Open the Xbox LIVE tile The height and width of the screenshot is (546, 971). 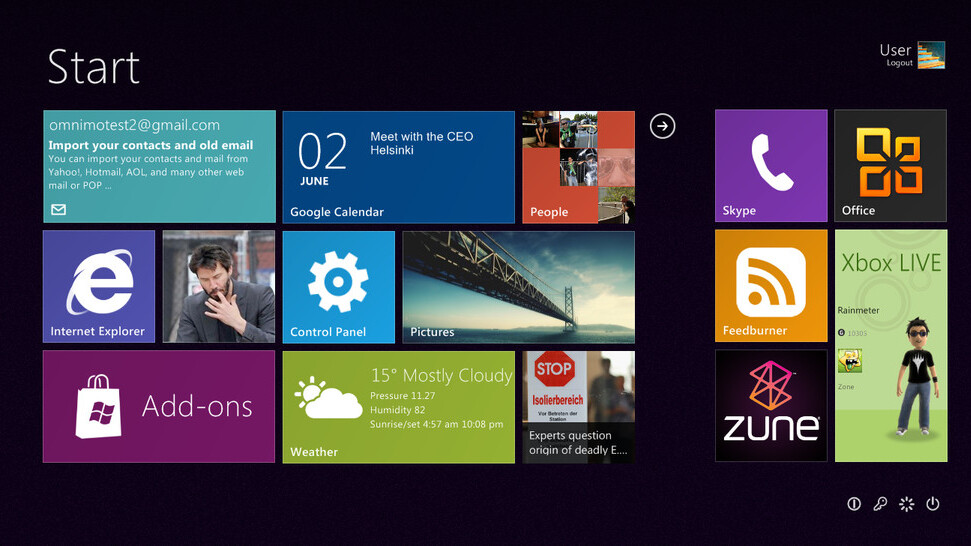click(x=891, y=345)
